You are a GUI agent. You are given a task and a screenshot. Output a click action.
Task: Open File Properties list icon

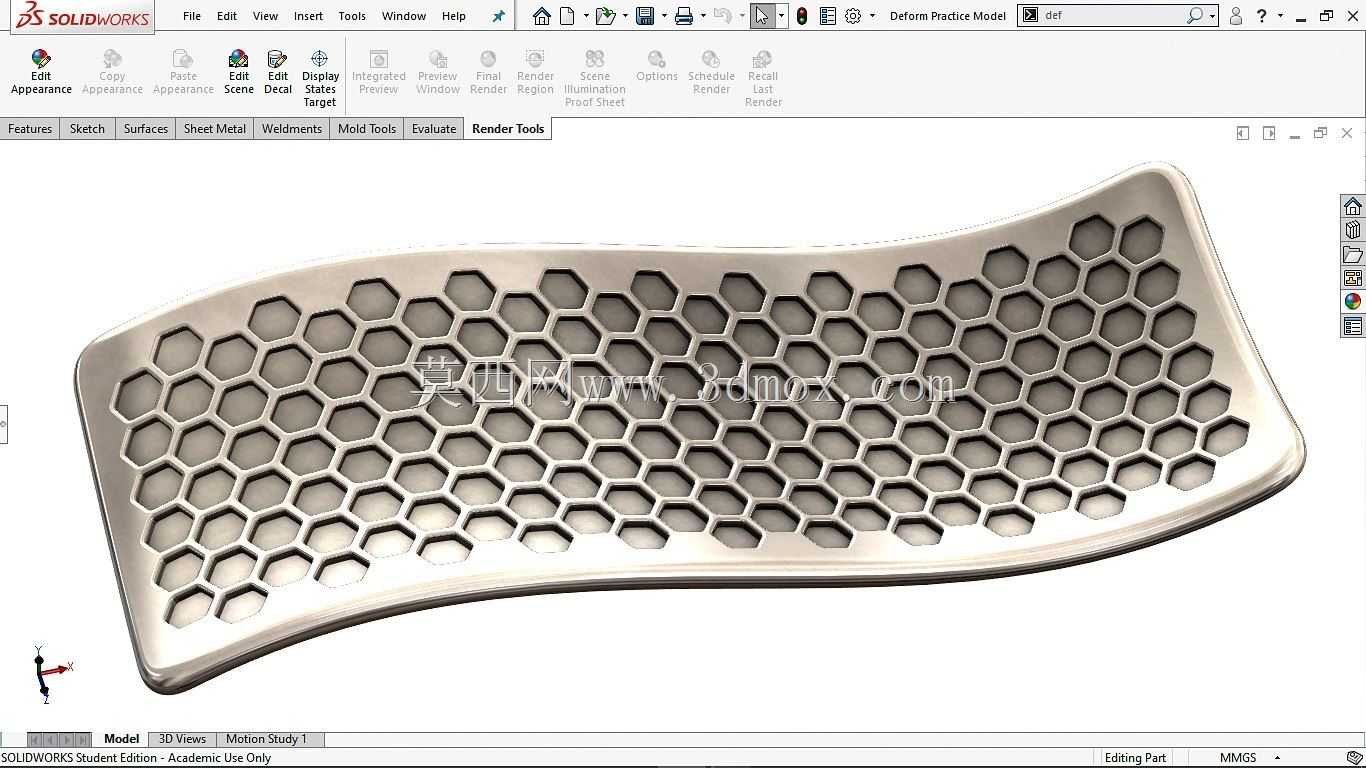pos(828,16)
